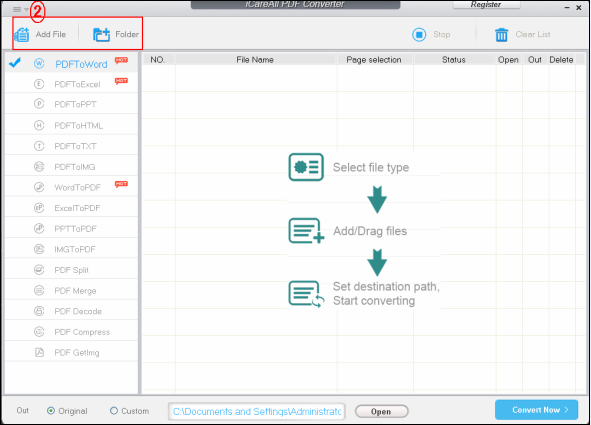Click the Add File label
The height and width of the screenshot is (425, 591).
click(x=51, y=34)
